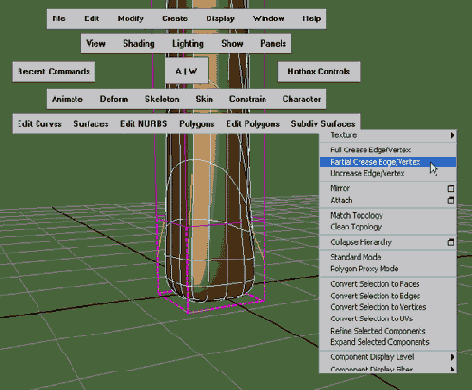
Task: Choose Partial Crease Edge/Vertex
Action: coord(388,162)
